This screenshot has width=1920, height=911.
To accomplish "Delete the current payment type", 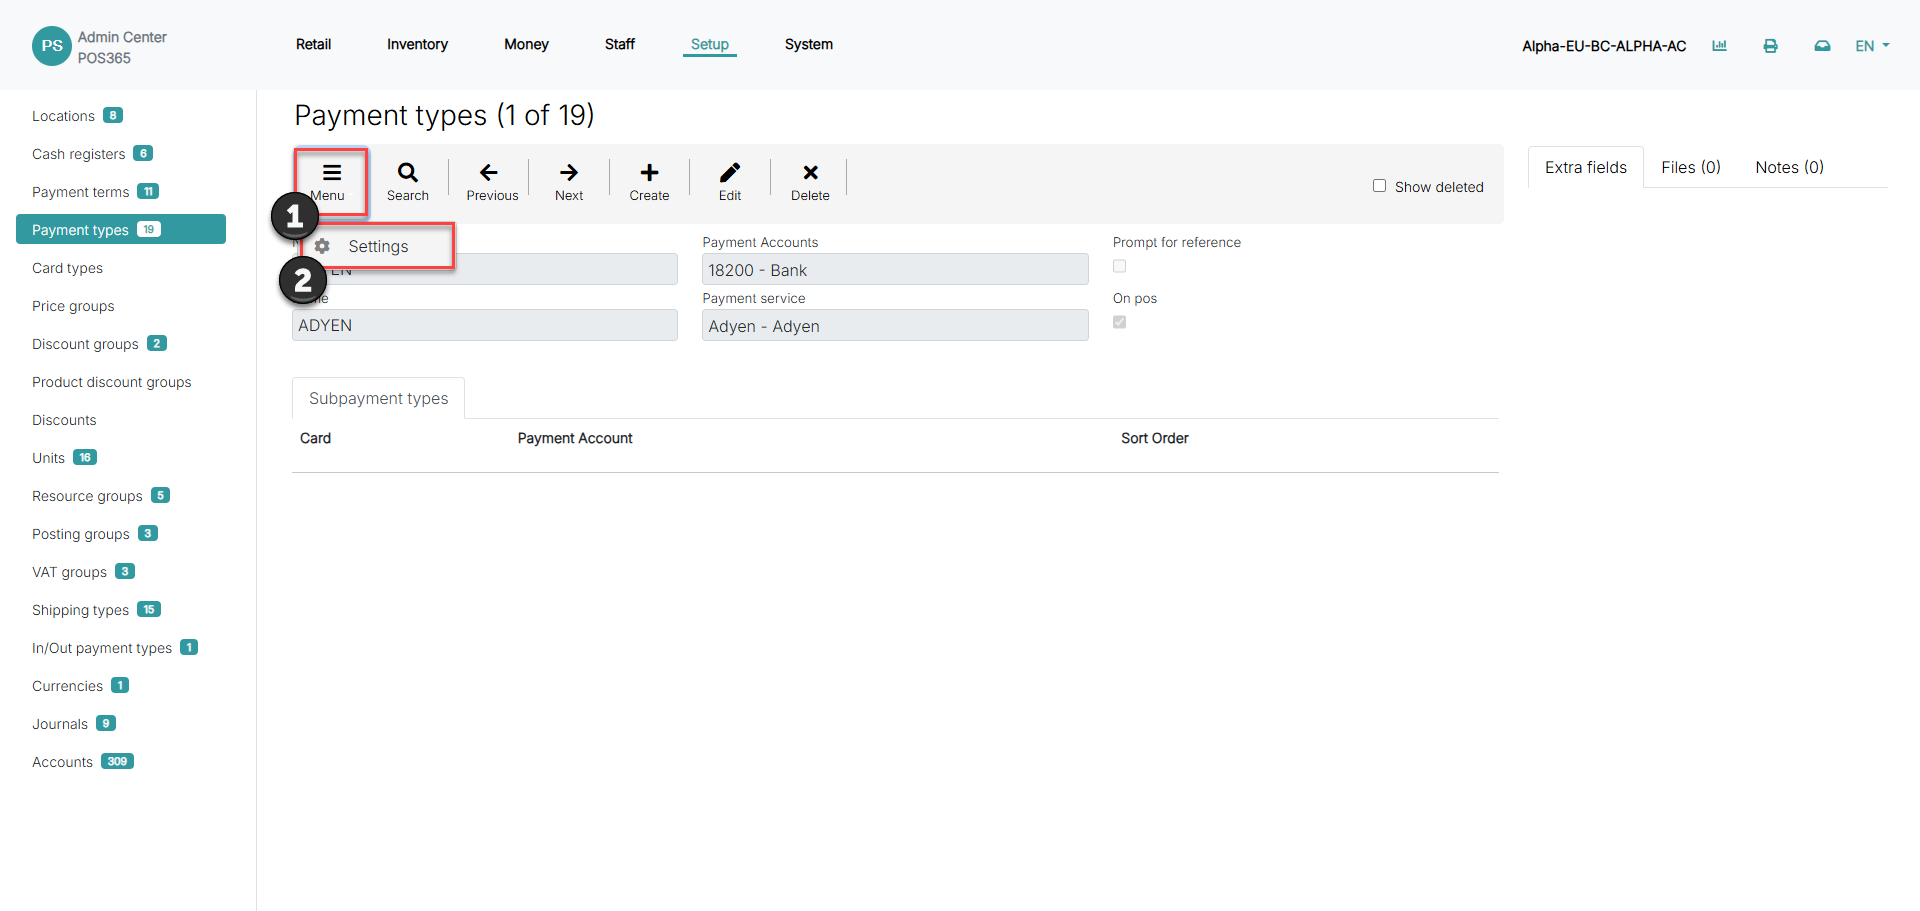I will tap(810, 181).
